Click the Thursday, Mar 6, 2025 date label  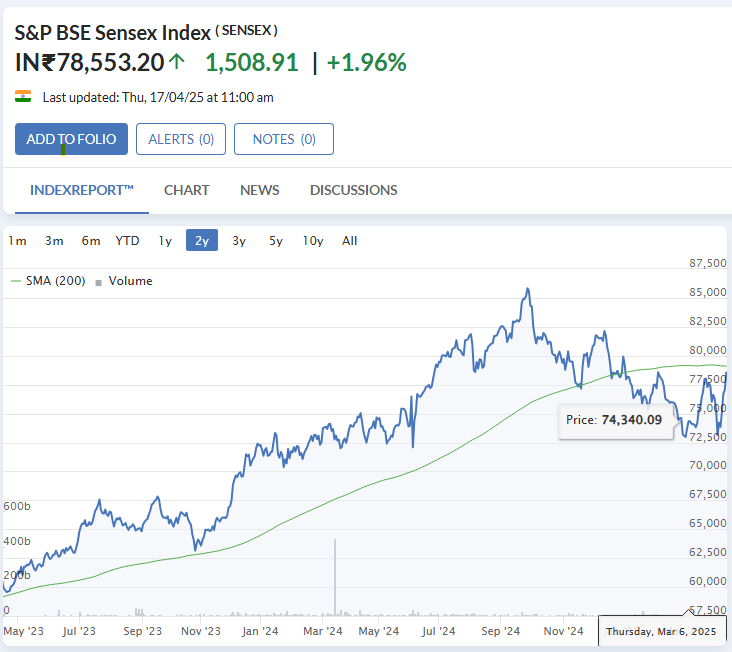pyautogui.click(x=662, y=631)
